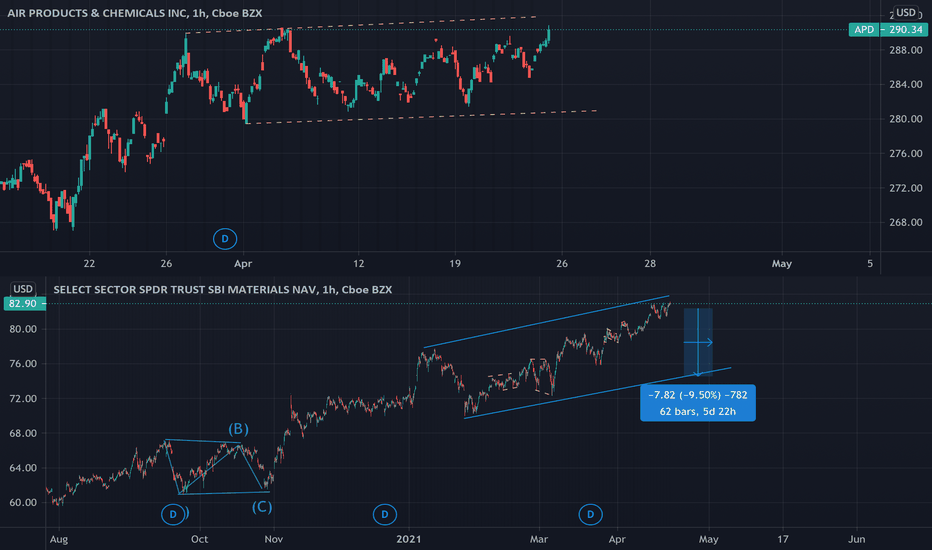Click the 28 date label on time axis
This screenshot has width=932, height=550.
tap(650, 263)
